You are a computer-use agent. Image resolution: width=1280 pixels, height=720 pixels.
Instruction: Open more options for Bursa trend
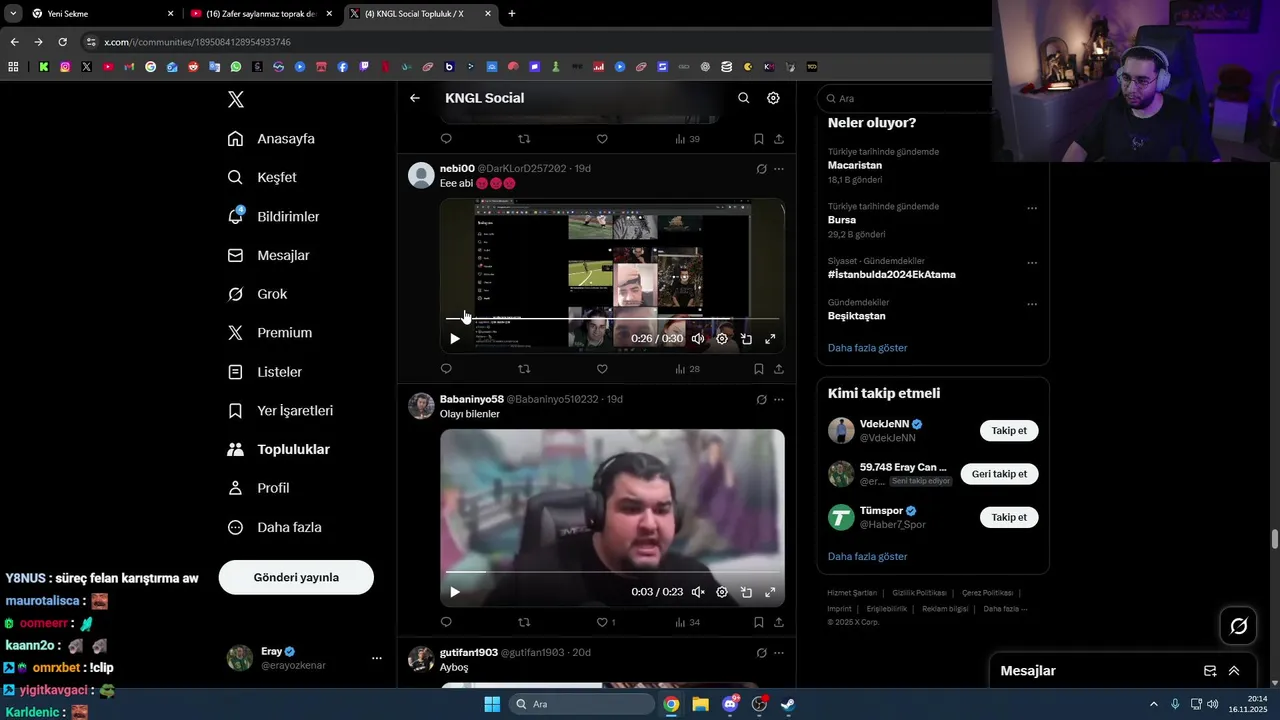coord(1032,208)
